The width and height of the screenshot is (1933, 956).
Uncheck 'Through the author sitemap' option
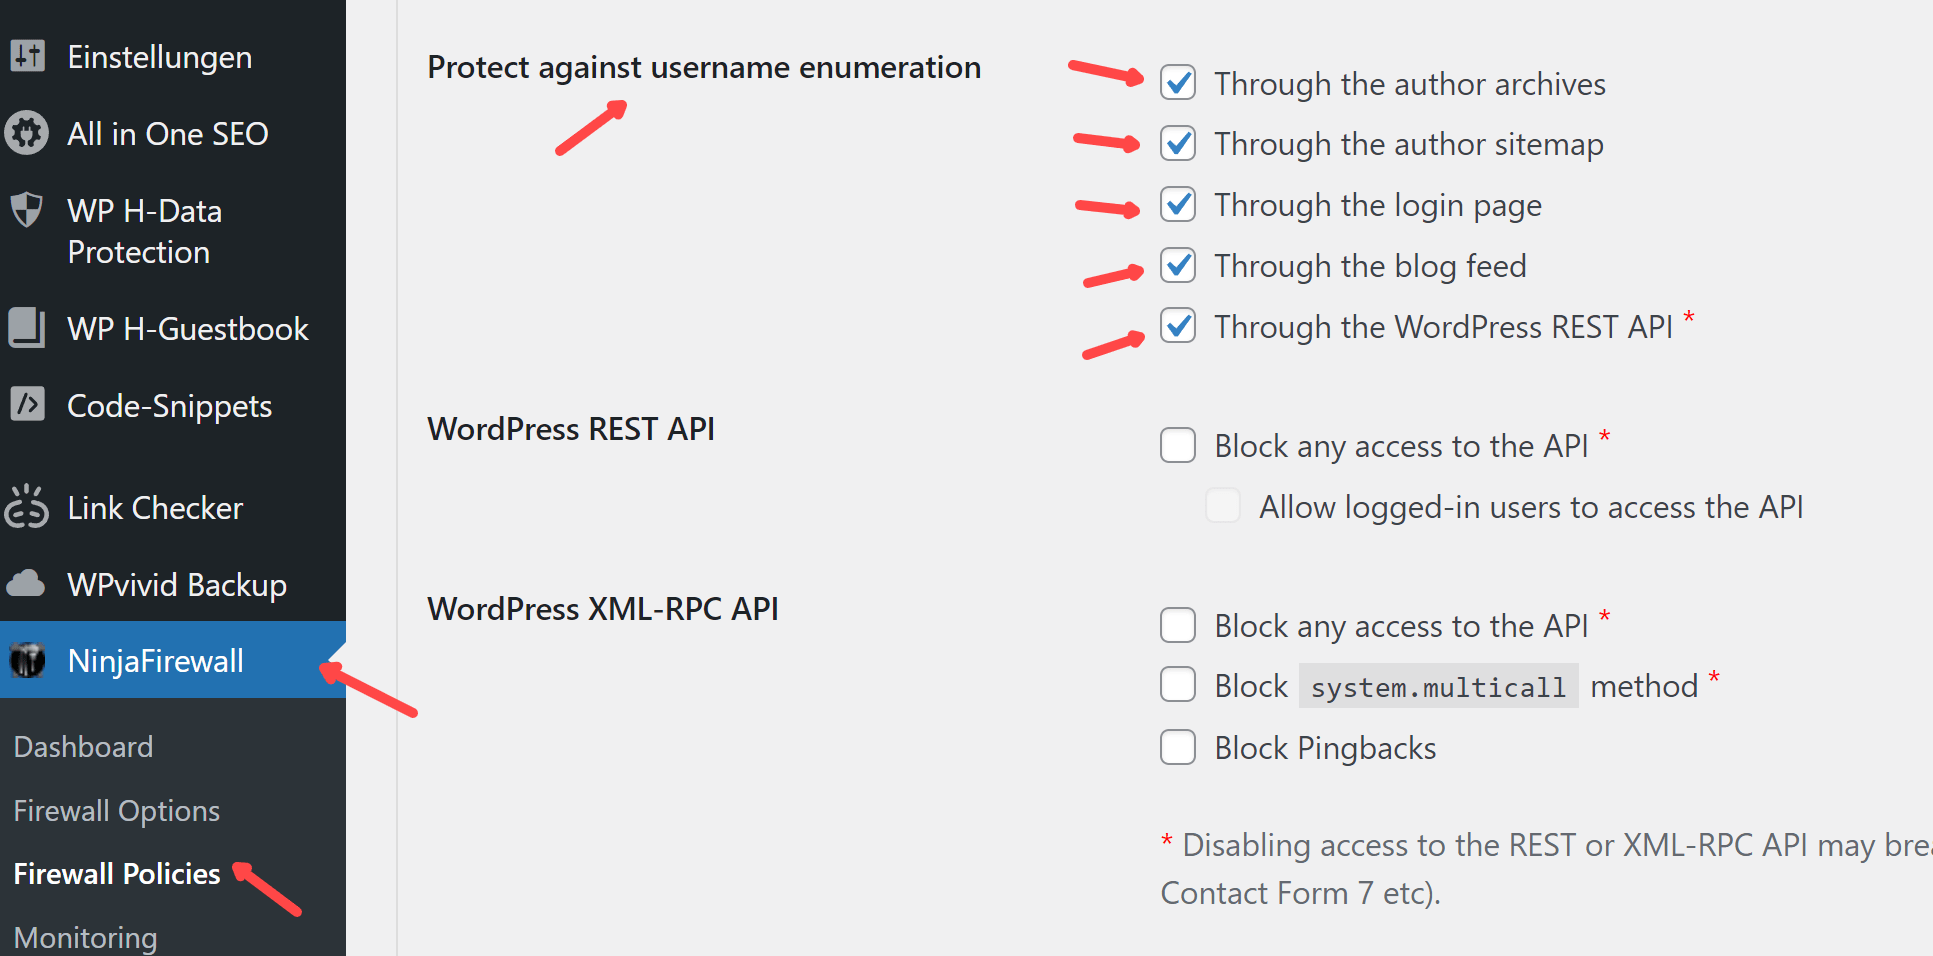1178,144
